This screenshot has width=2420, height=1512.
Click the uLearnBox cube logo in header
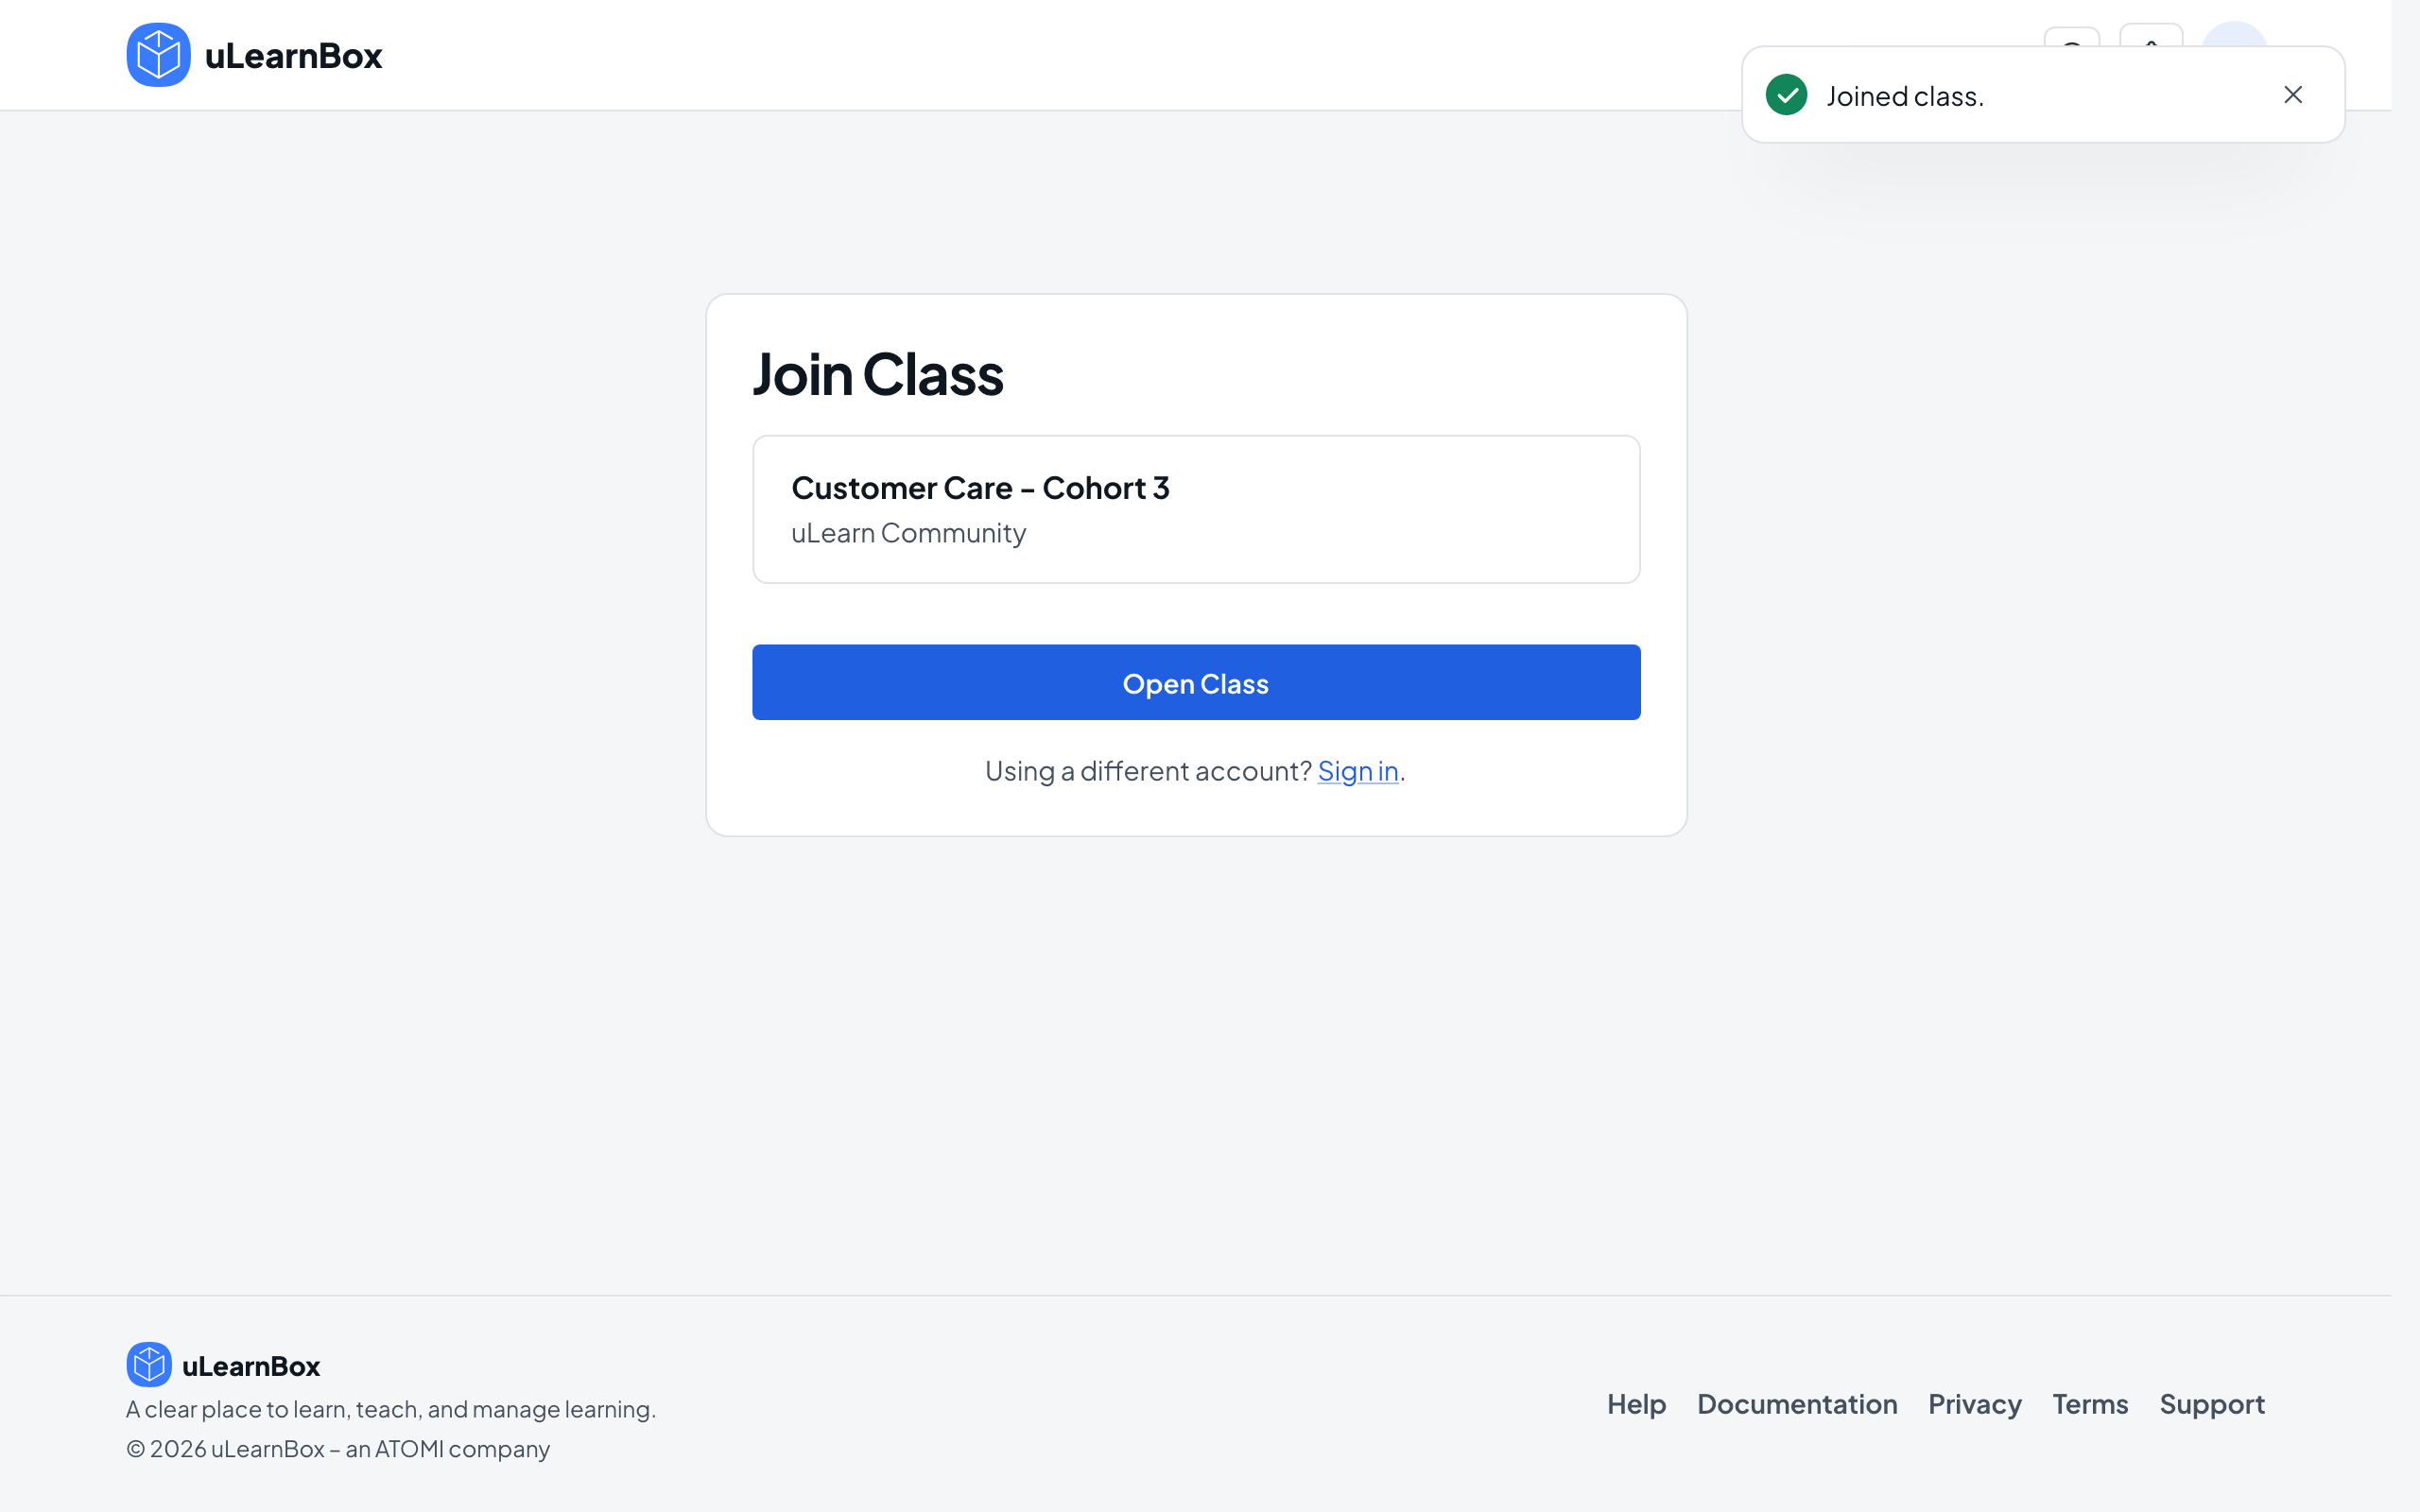[158, 55]
